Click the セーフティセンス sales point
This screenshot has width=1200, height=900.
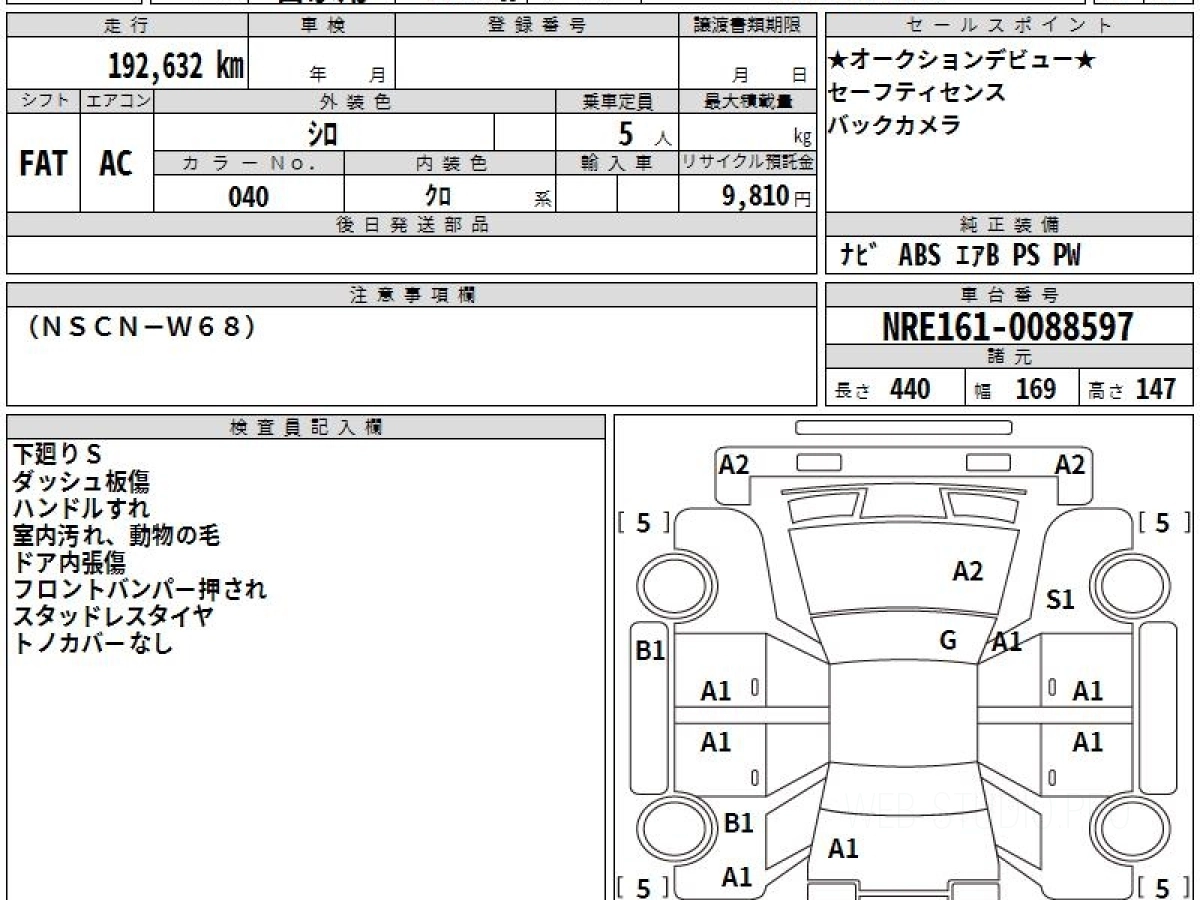click(x=916, y=93)
